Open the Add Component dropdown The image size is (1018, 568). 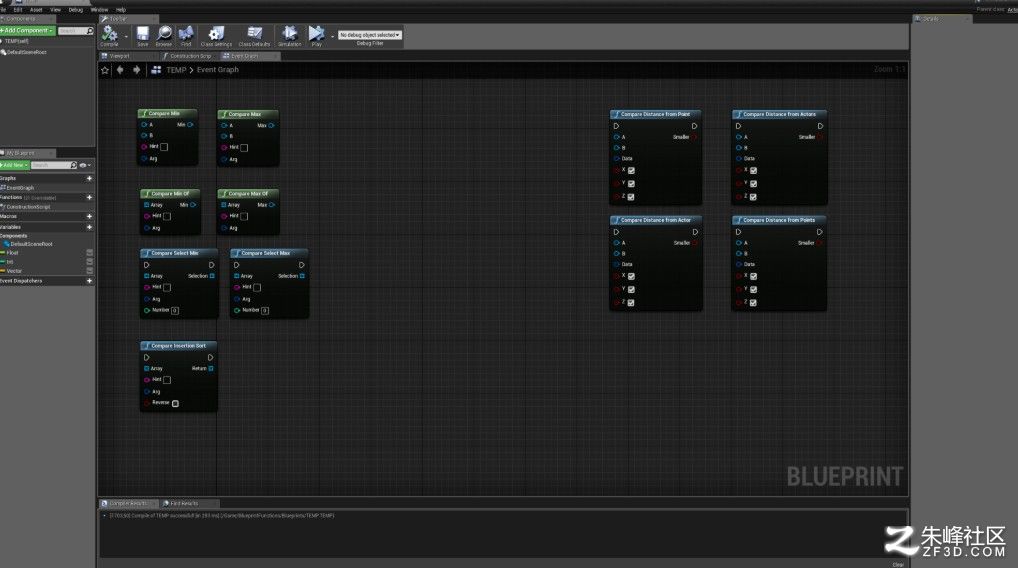coord(27,31)
